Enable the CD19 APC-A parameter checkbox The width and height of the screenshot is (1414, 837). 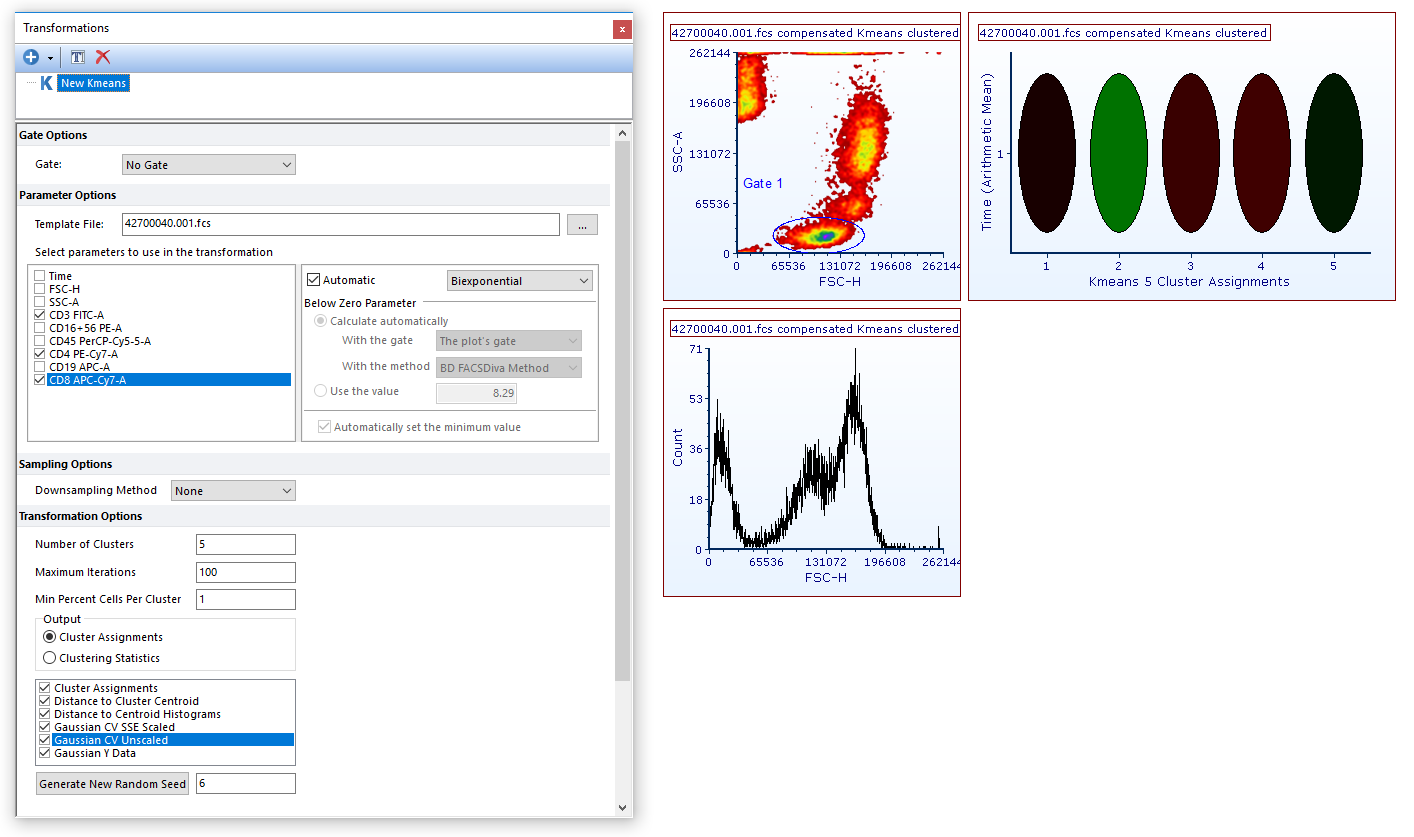(x=40, y=367)
